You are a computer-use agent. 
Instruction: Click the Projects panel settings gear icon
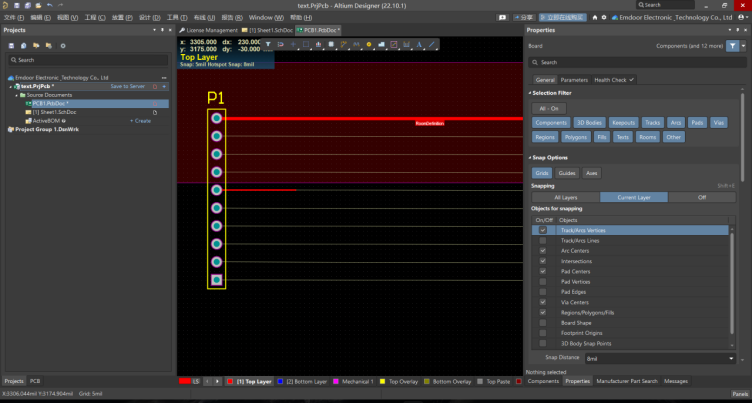tap(63, 45)
